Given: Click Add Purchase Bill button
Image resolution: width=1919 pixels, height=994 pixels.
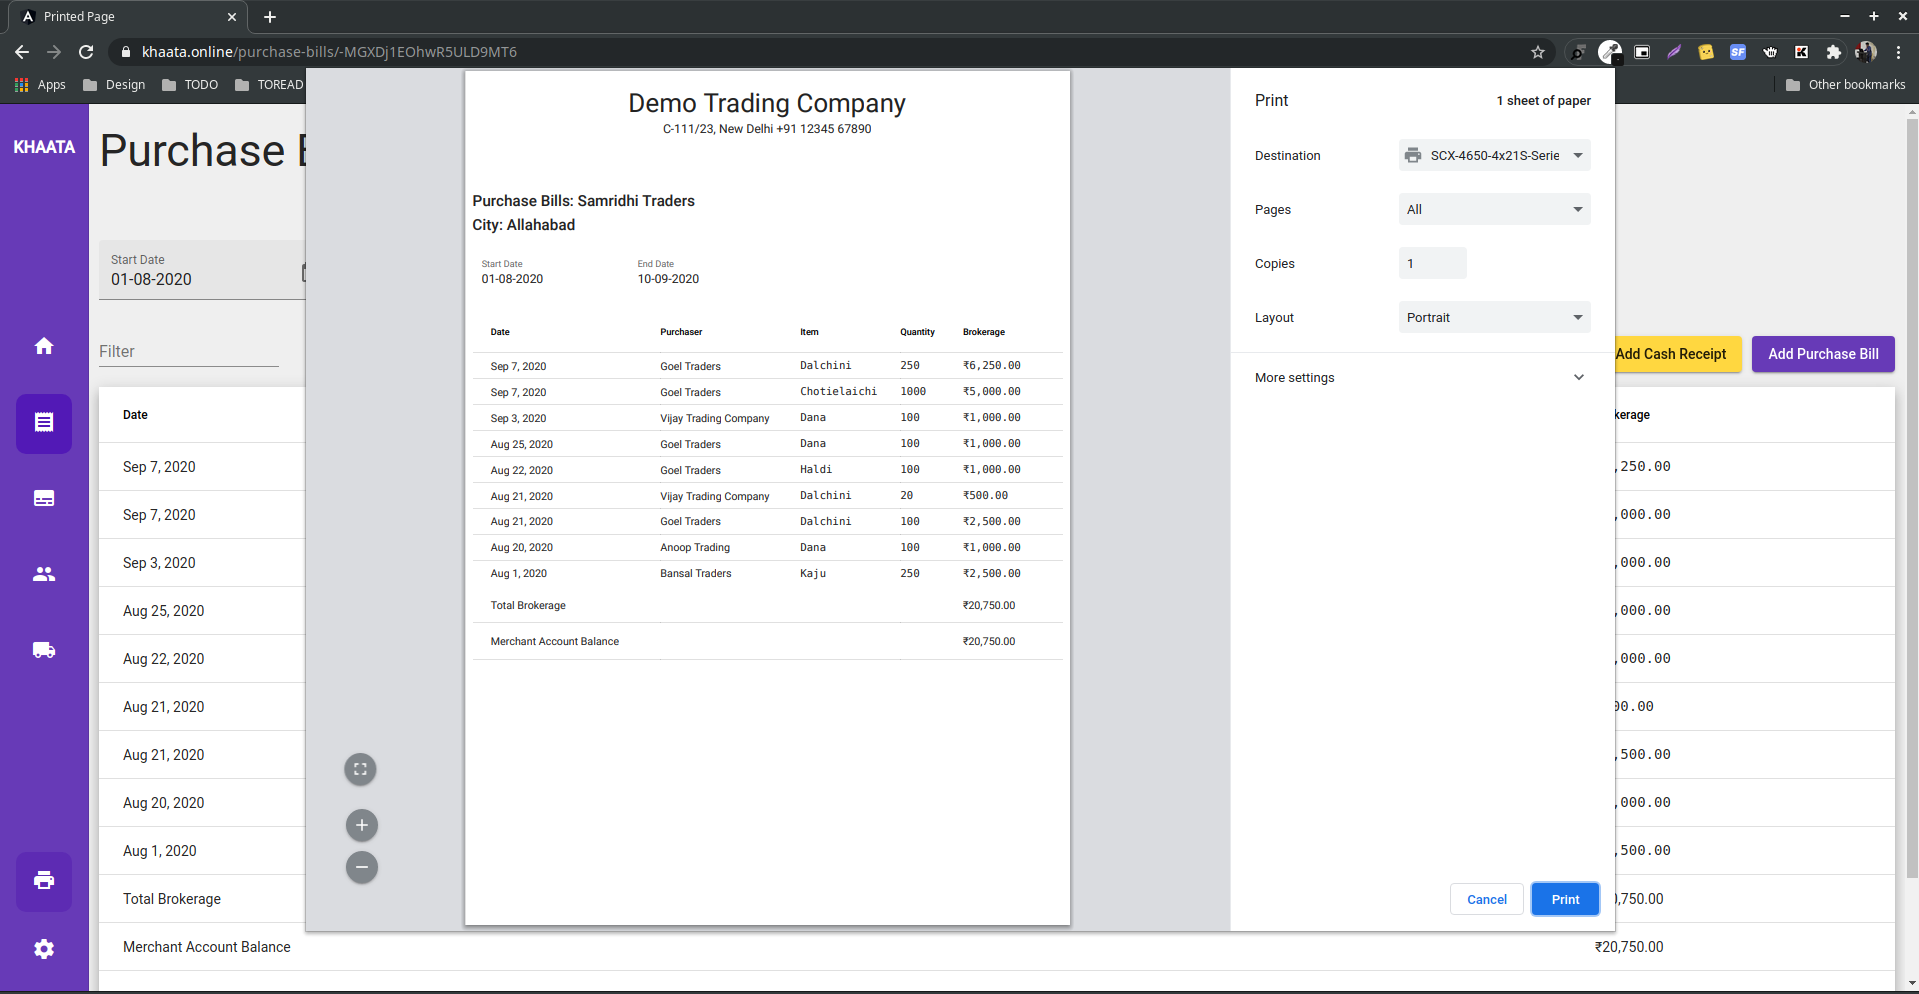Looking at the screenshot, I should point(1823,354).
